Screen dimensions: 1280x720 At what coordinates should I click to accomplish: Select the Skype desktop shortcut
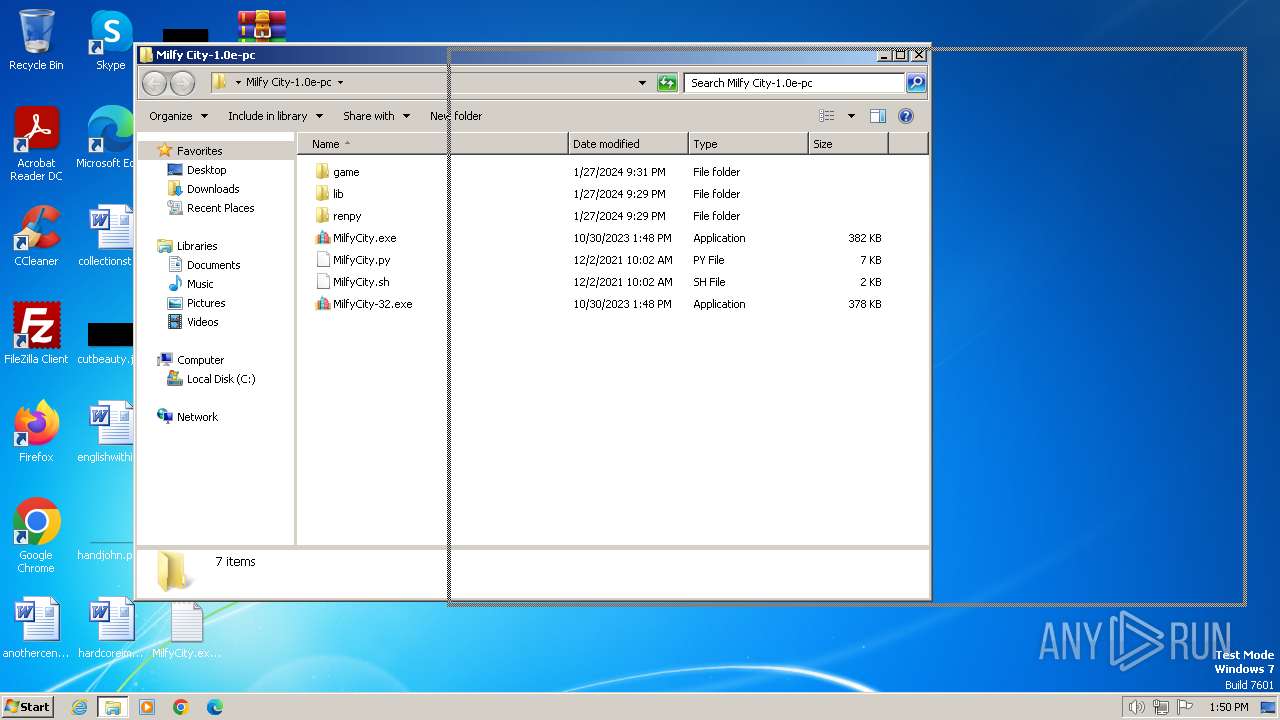(x=111, y=40)
